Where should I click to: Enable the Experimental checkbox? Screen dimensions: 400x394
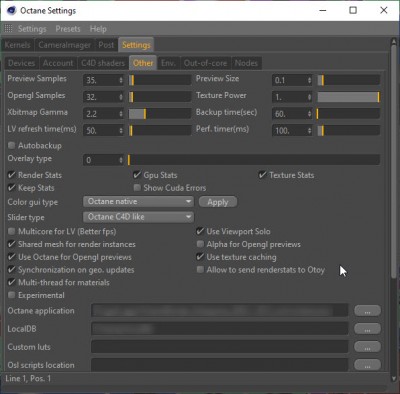(12, 295)
